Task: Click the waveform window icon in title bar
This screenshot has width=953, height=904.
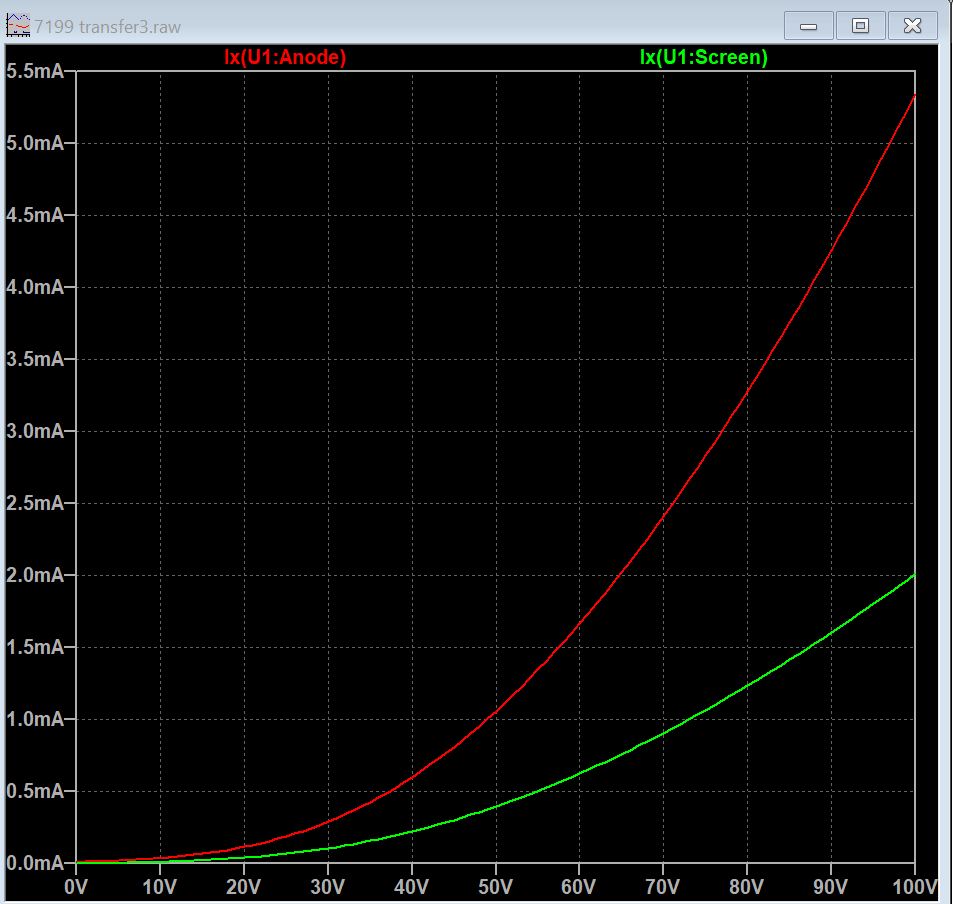Action: [18, 26]
